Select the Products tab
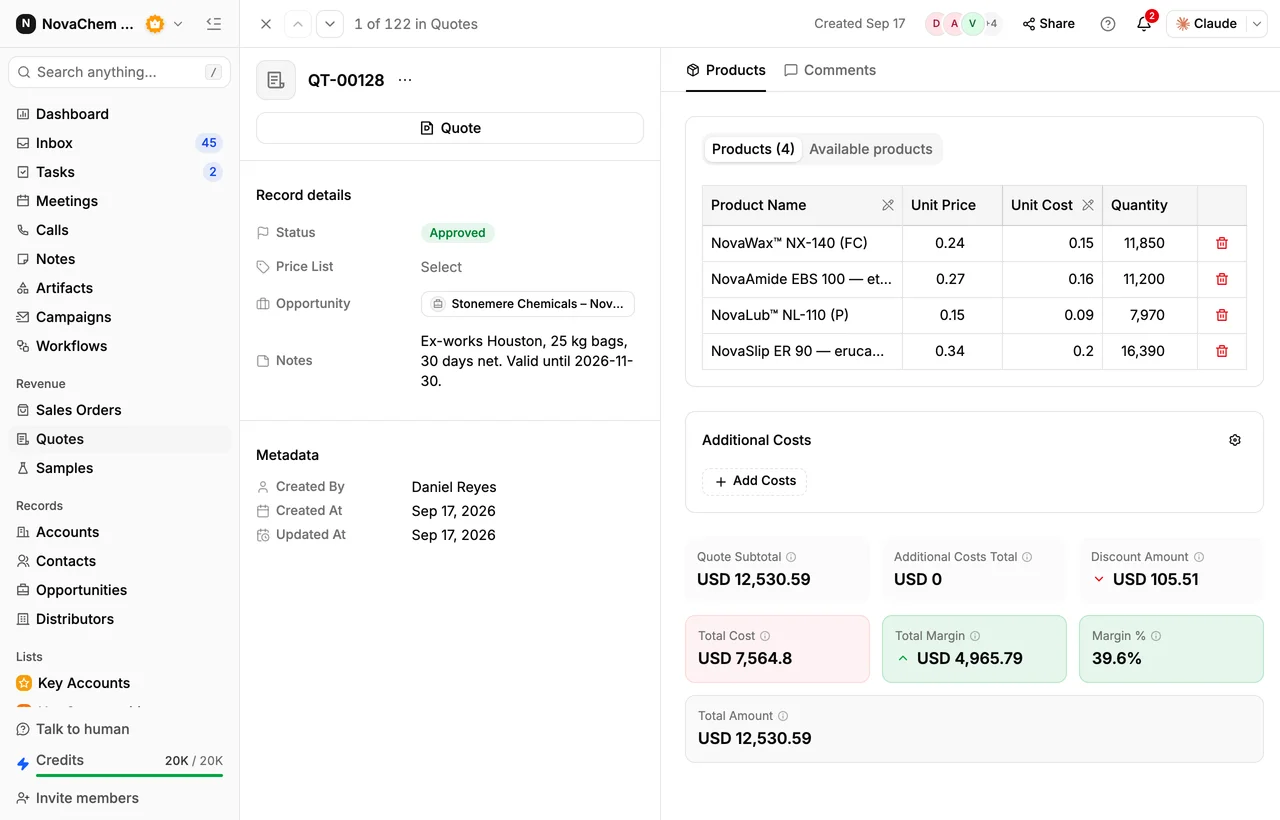The height and width of the screenshot is (820, 1280). (726, 70)
